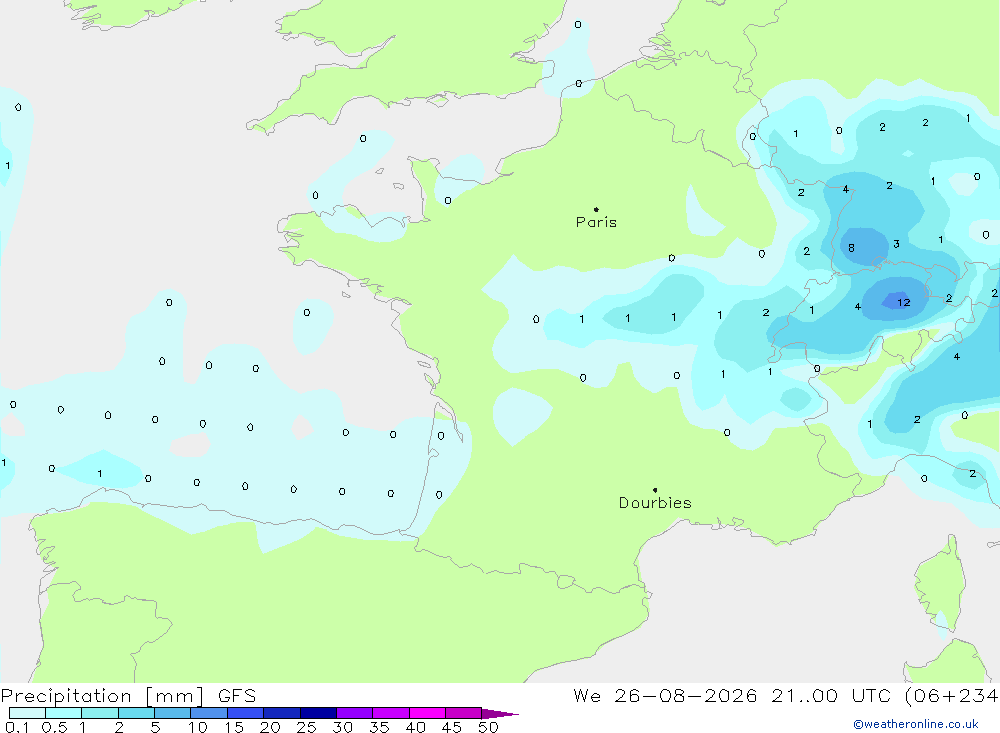Click the legend label 50
The height and width of the screenshot is (733, 1000).
click(x=488, y=727)
